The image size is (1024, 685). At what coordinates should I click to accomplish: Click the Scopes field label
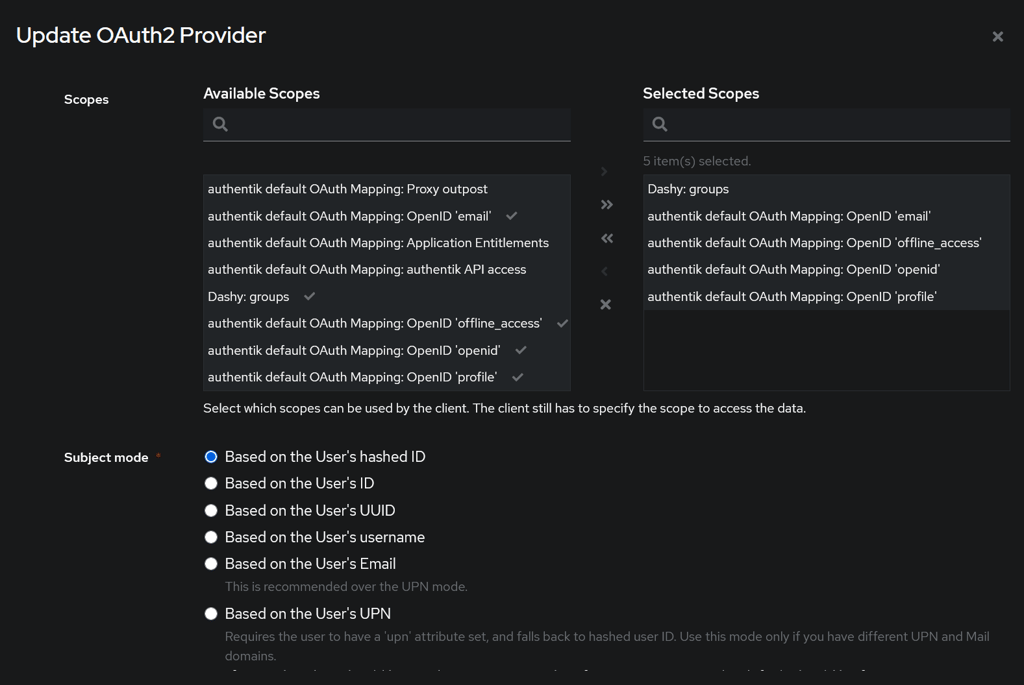pos(86,99)
